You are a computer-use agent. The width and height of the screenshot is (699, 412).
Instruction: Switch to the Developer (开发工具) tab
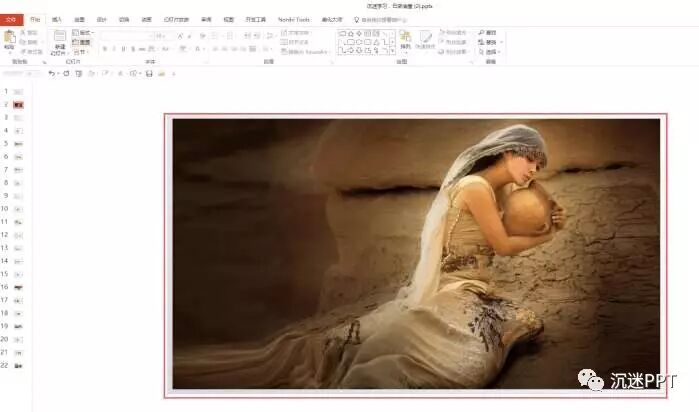point(255,20)
